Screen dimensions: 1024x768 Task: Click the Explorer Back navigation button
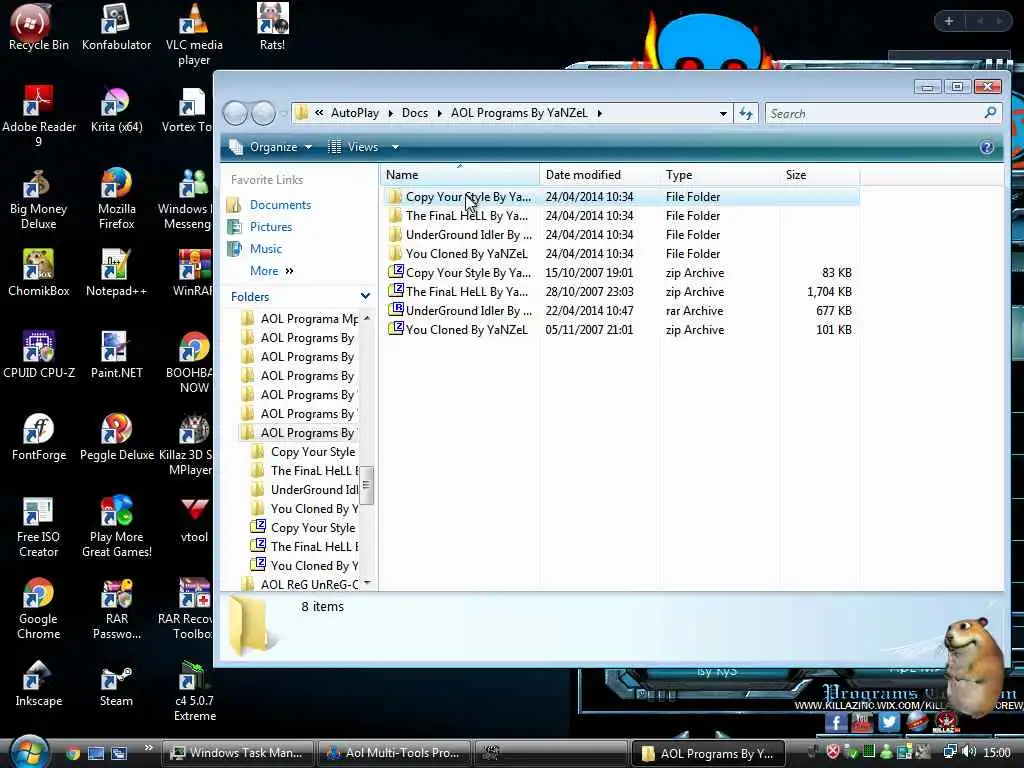(236, 114)
